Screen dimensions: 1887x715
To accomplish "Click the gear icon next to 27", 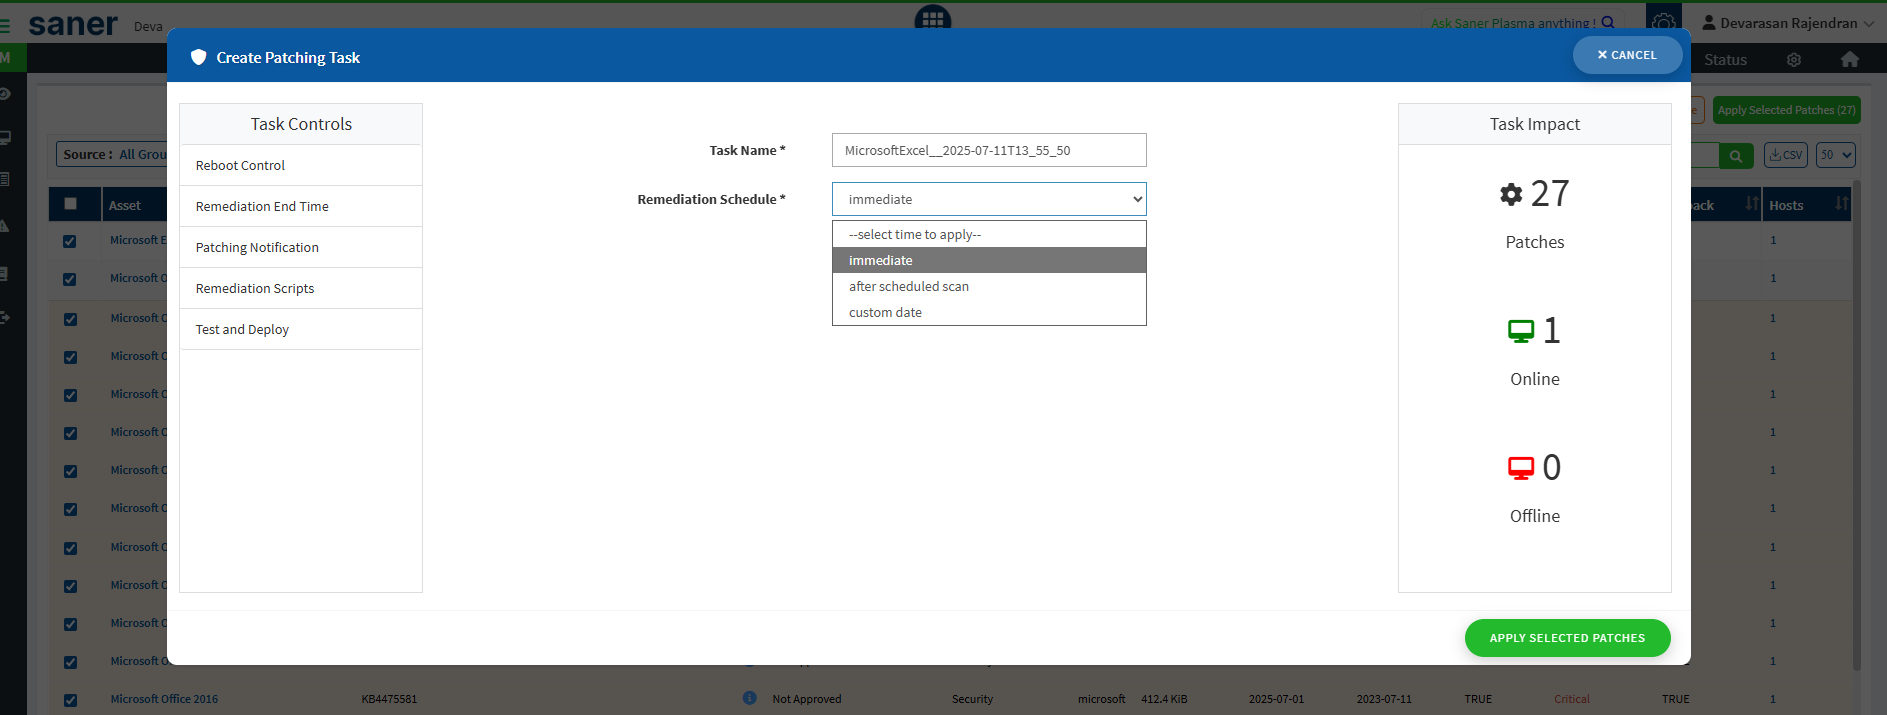I will click(1511, 194).
